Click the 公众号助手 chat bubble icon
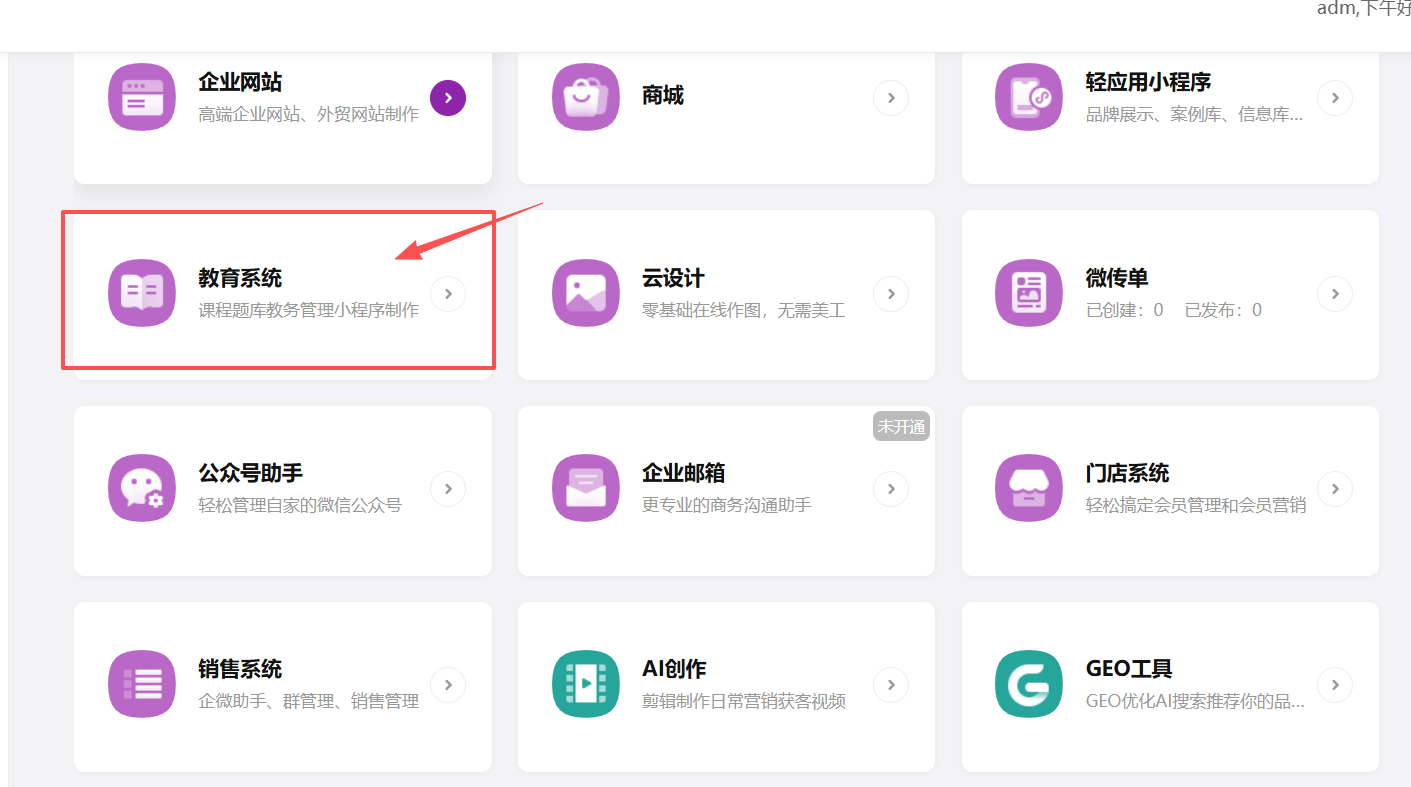1411x787 pixels. tap(142, 488)
